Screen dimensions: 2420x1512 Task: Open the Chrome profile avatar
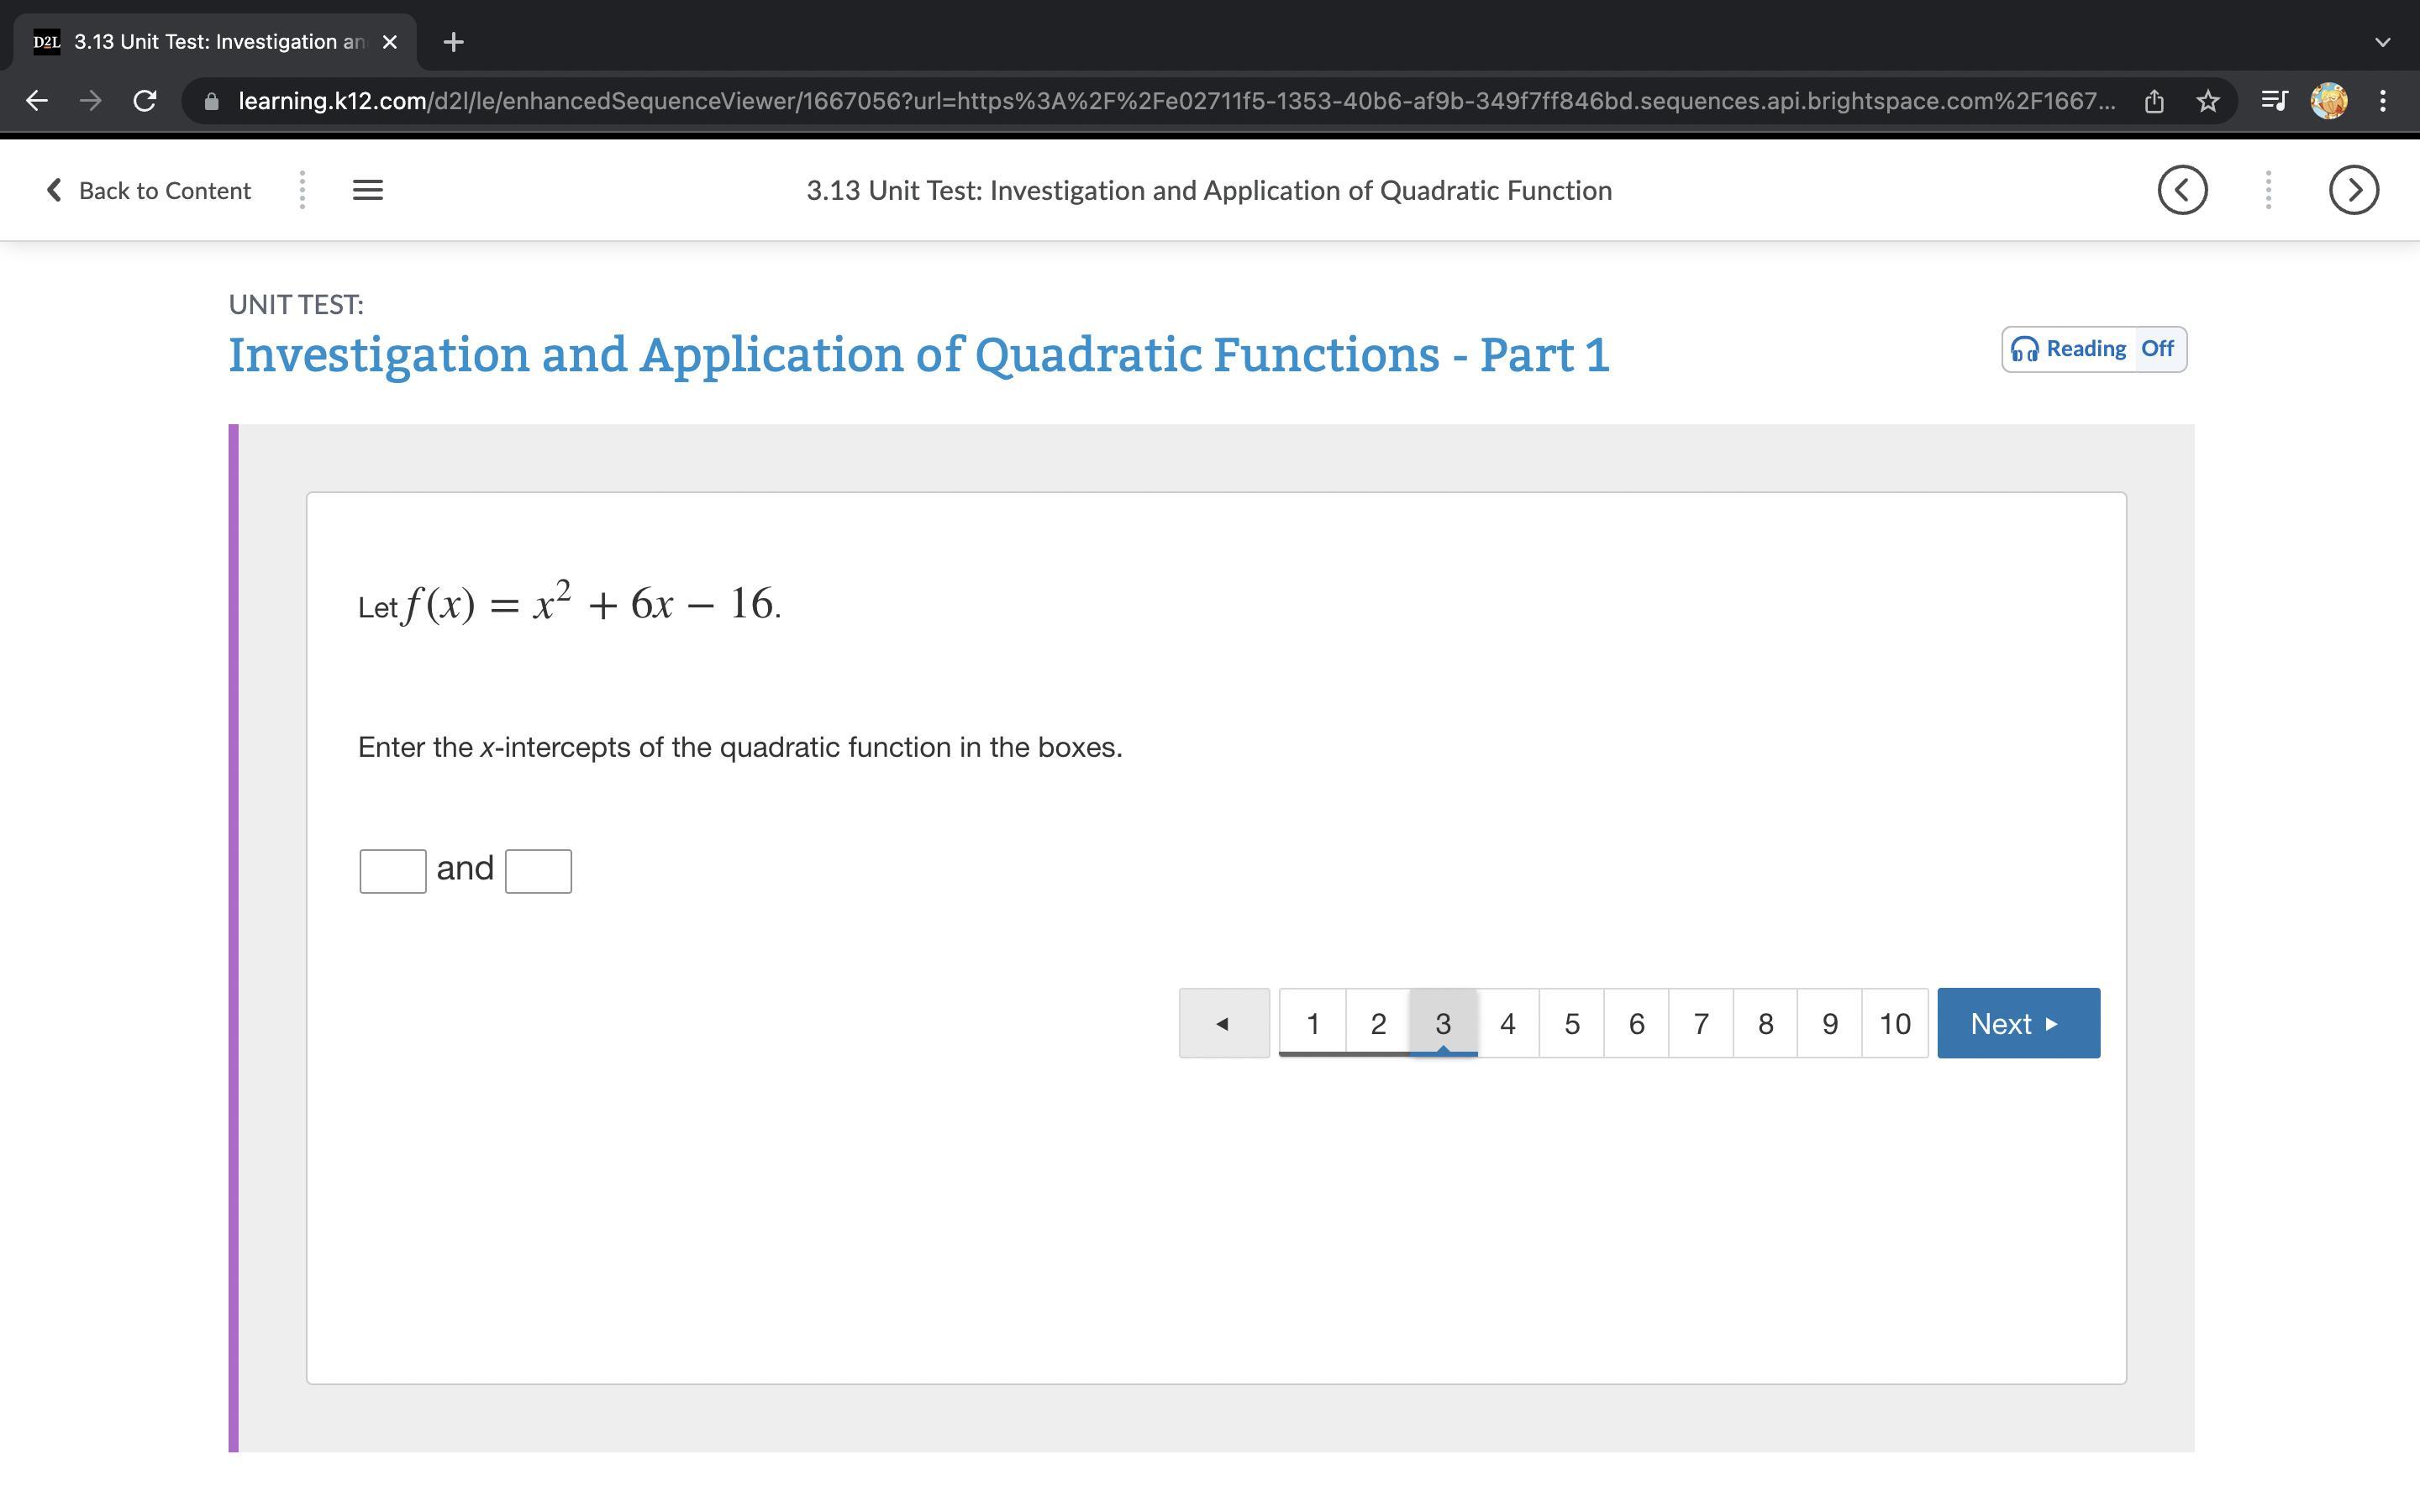[2329, 101]
